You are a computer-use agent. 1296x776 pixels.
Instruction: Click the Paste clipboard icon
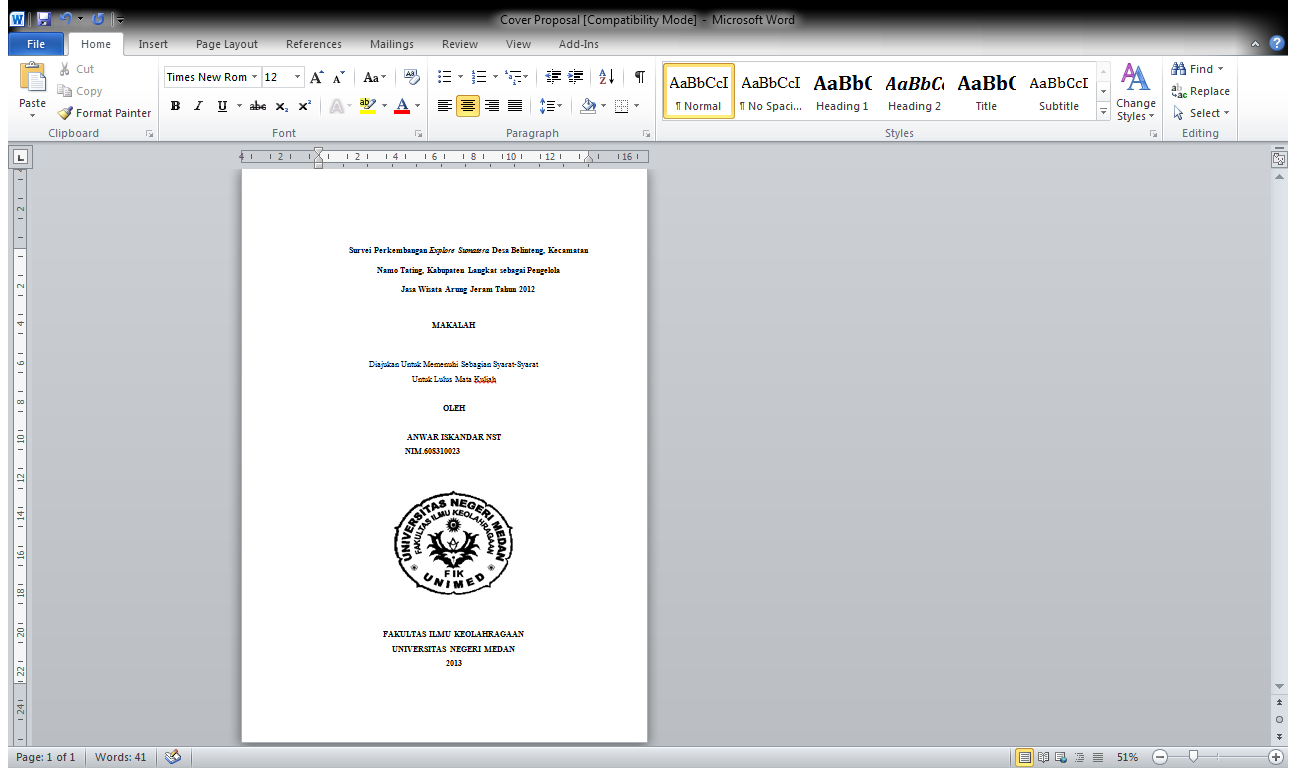click(33, 78)
